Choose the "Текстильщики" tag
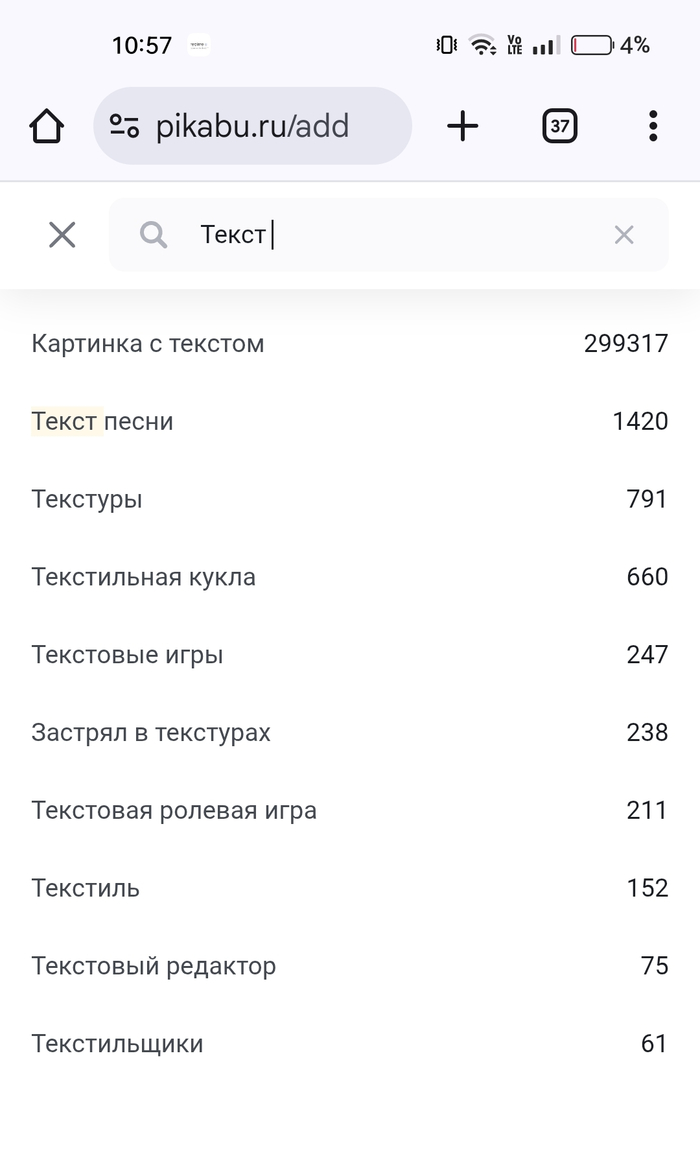The image size is (700, 1154). 117,1044
